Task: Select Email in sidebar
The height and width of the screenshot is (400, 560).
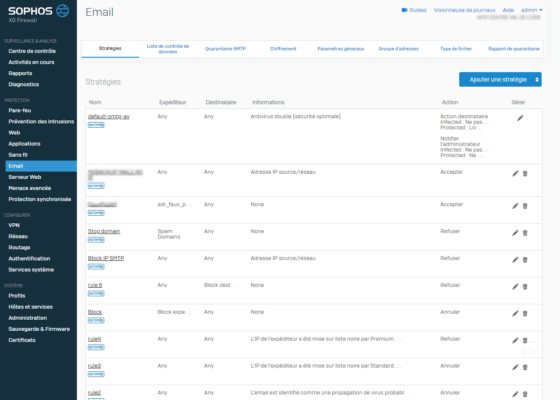Action: click(x=41, y=166)
